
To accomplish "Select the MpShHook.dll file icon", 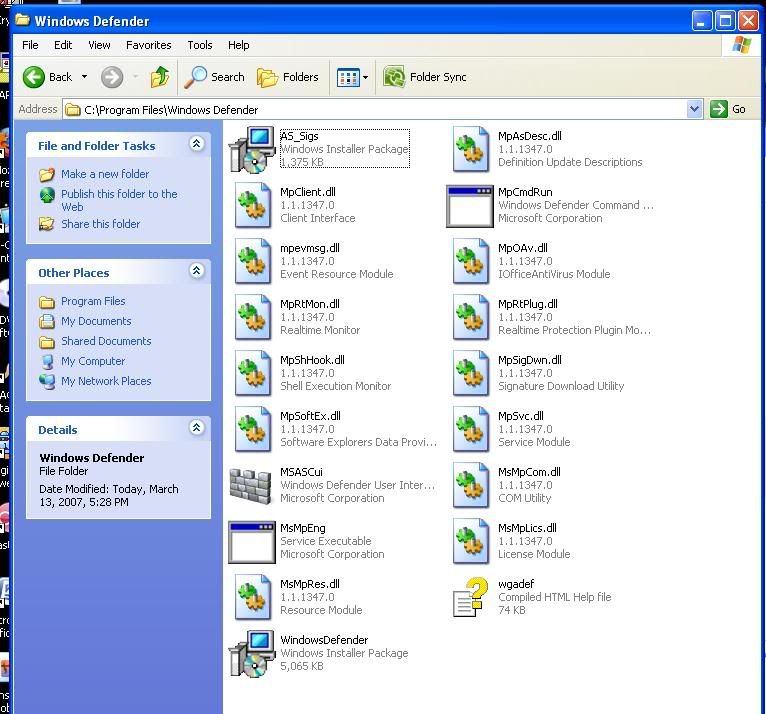I will point(253,374).
